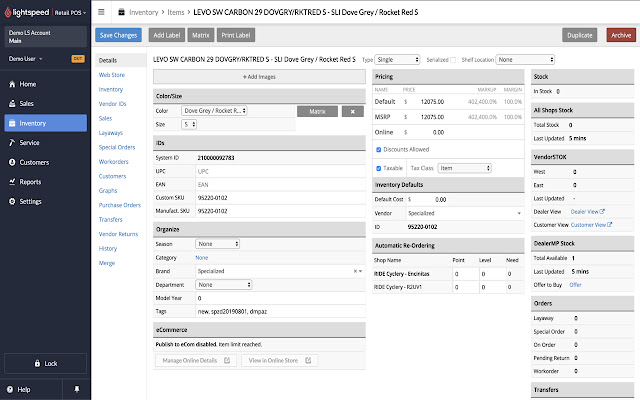Open the Purchase Orders tab
640x400 pixels.
pos(120,205)
